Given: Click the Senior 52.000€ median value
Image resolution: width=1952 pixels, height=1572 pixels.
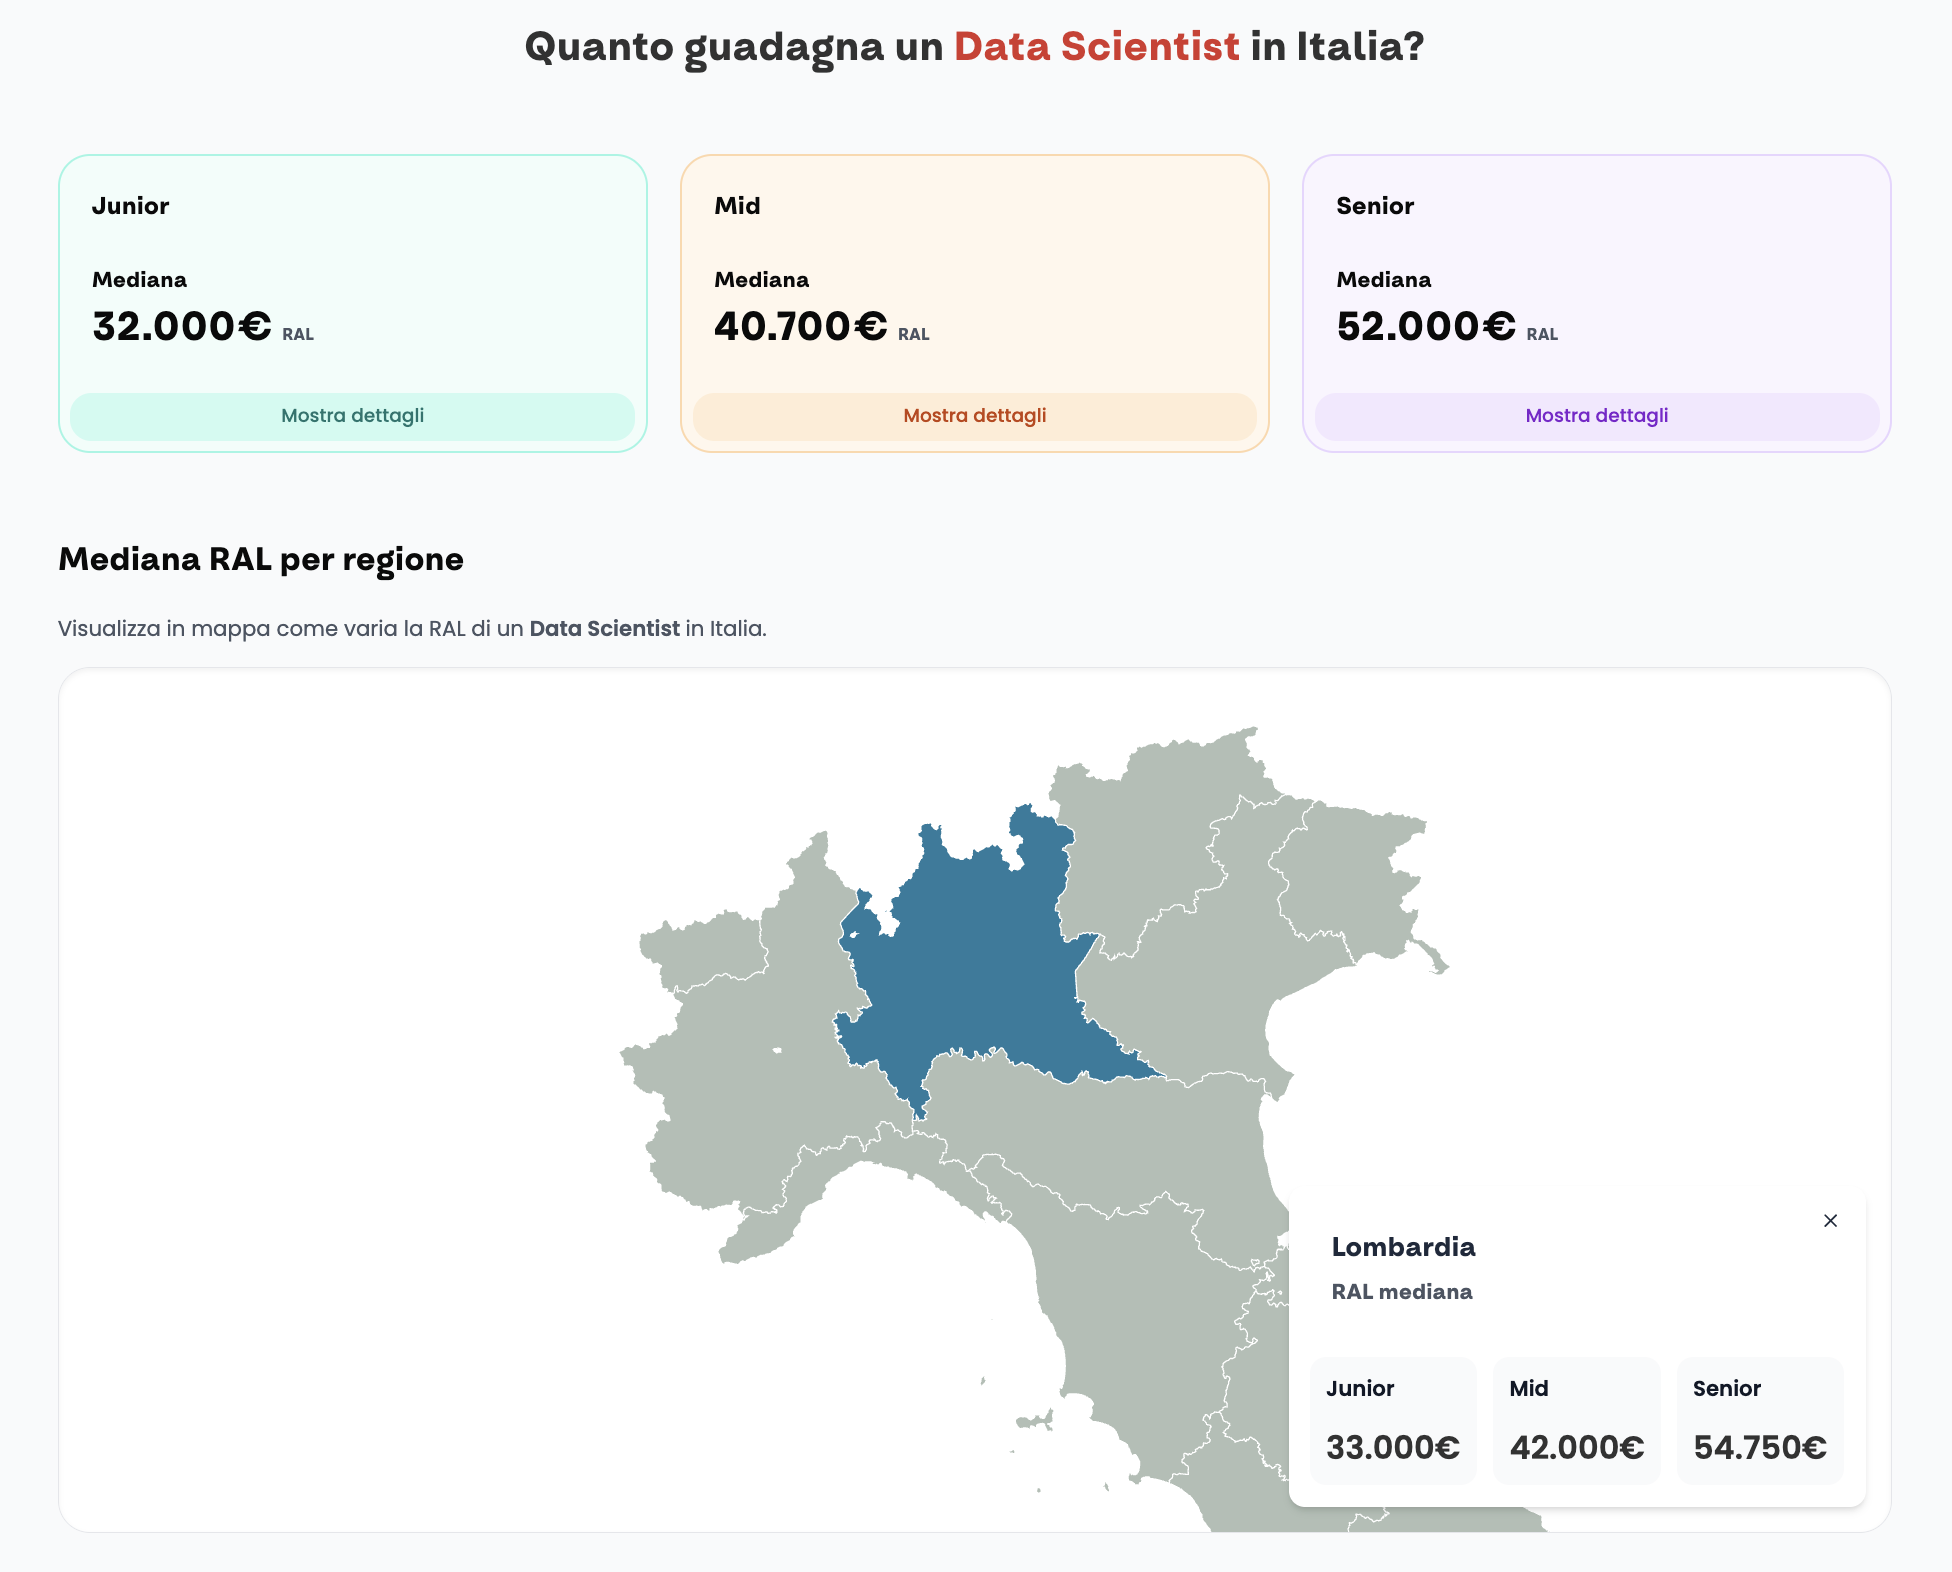Looking at the screenshot, I should [1425, 327].
